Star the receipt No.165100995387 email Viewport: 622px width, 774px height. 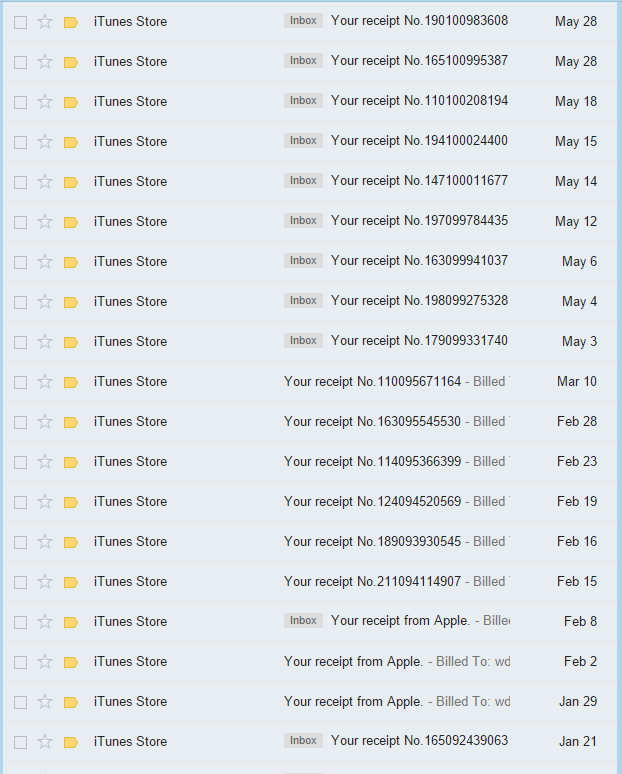tap(45, 62)
